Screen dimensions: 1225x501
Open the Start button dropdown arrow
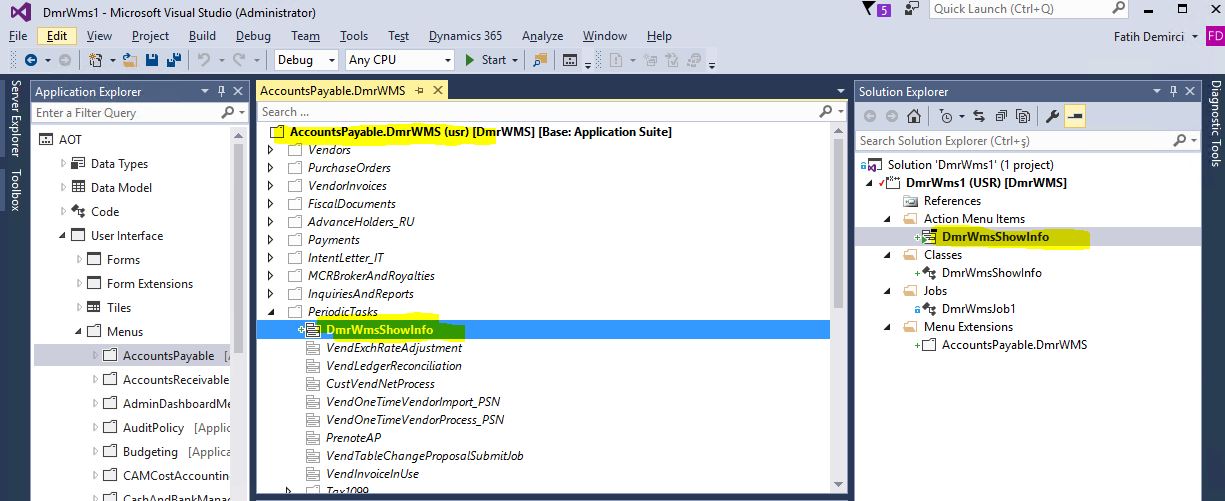coord(515,60)
